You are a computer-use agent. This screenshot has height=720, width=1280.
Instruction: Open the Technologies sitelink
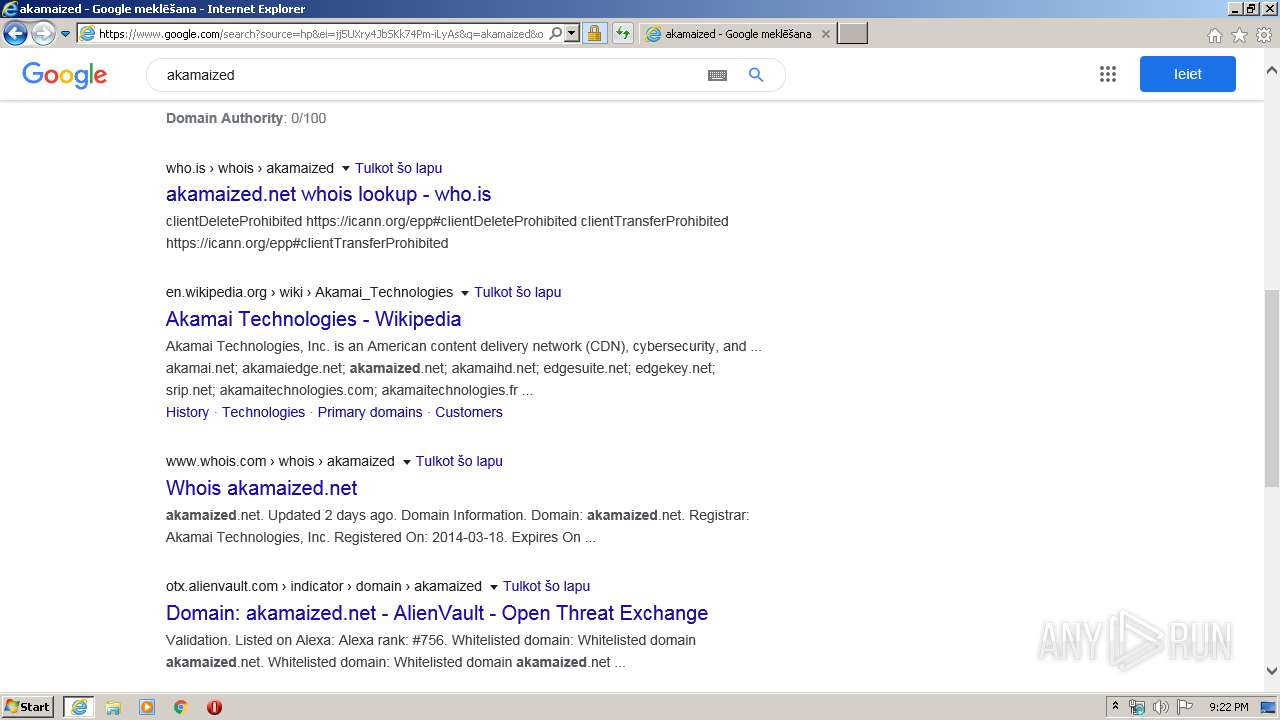[x=263, y=412]
